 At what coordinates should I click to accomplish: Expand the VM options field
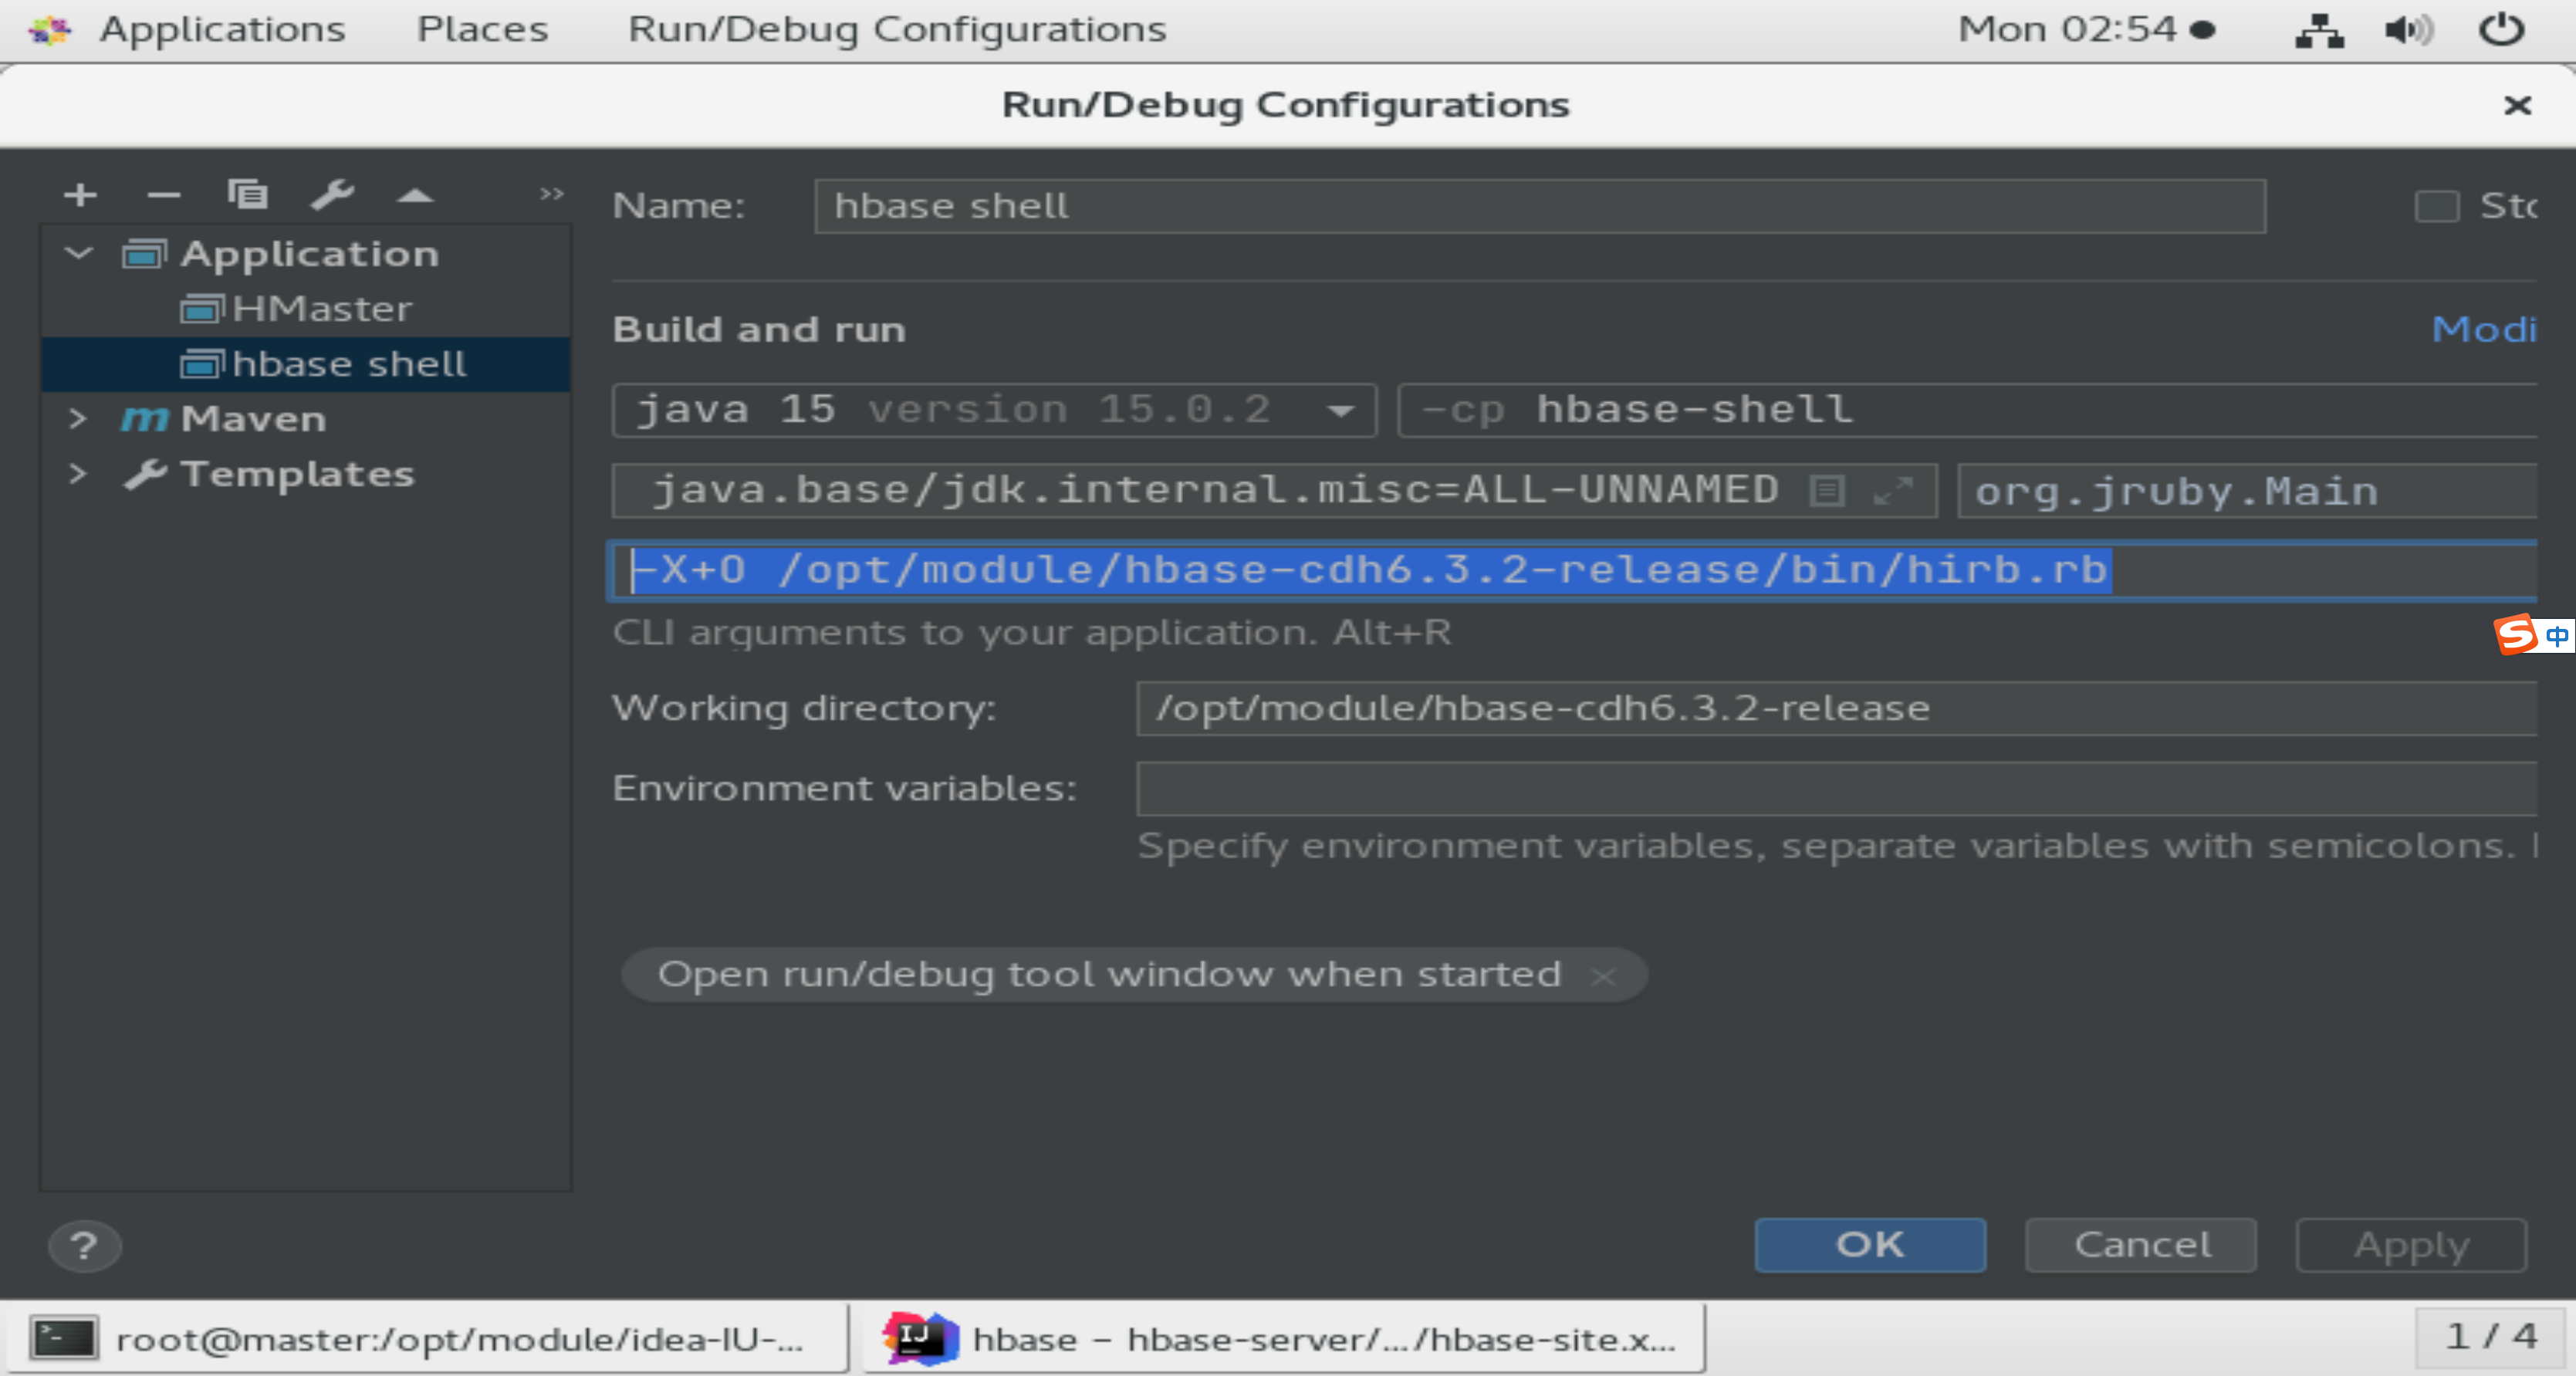(x=1892, y=490)
